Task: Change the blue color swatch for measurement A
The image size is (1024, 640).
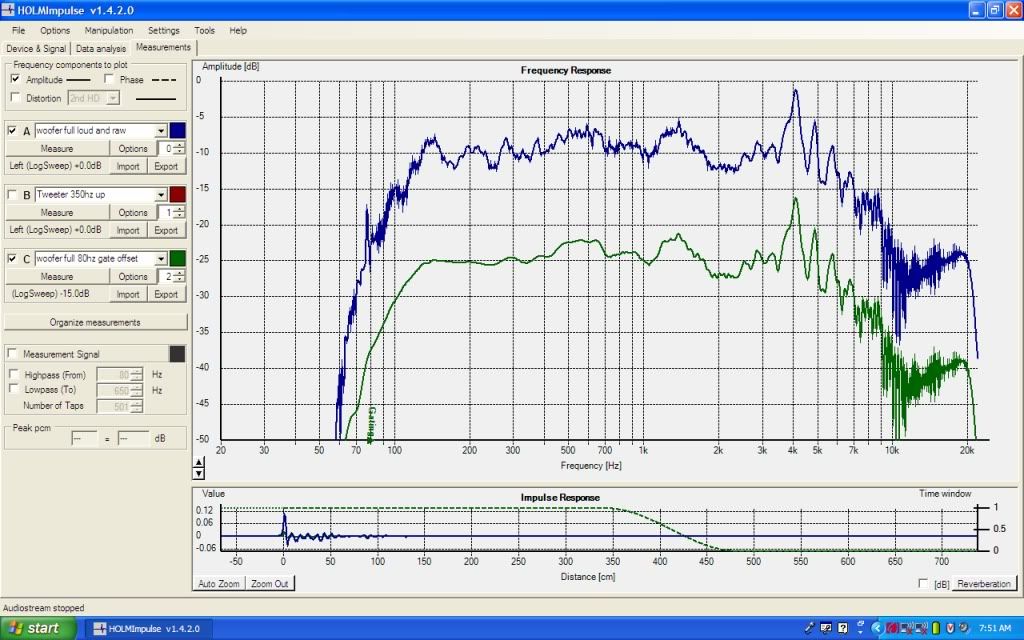Action: point(178,131)
